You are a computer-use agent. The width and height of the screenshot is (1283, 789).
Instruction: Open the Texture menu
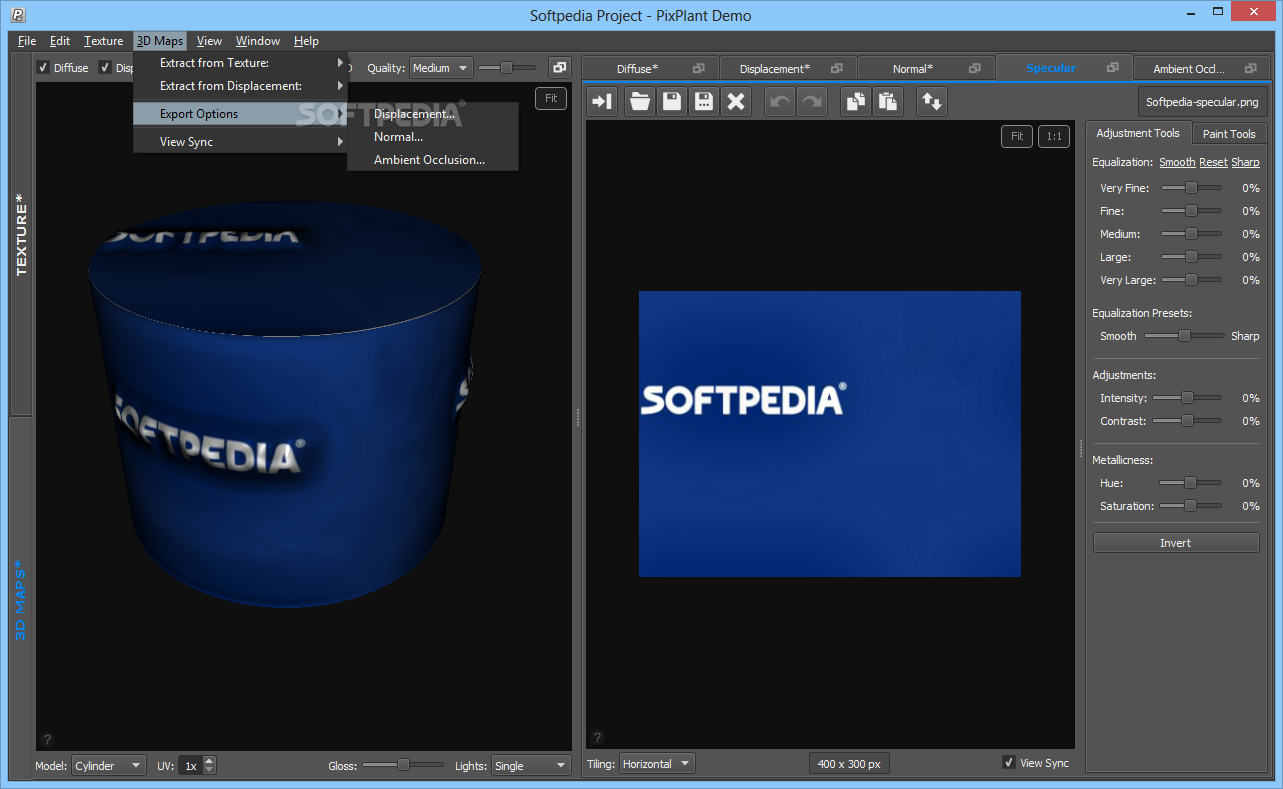point(103,41)
